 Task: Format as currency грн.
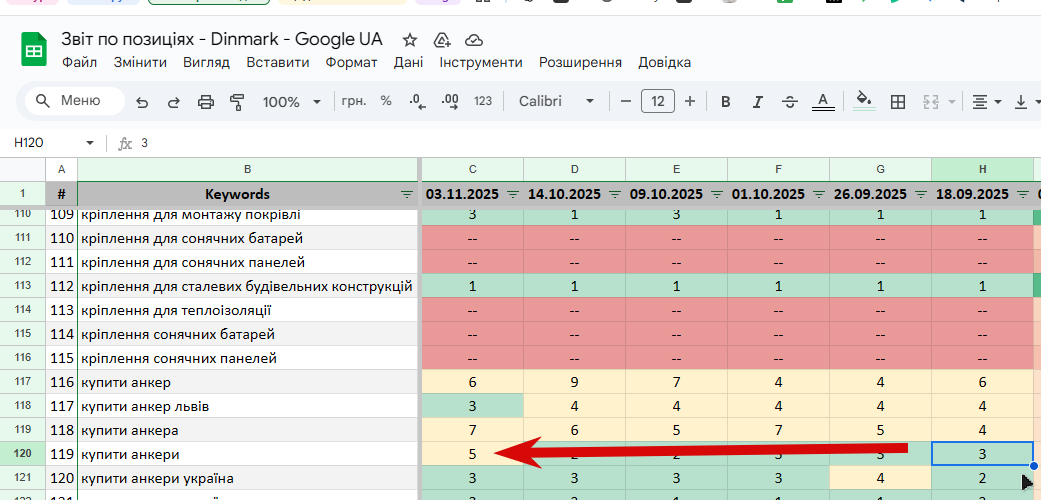click(x=354, y=101)
